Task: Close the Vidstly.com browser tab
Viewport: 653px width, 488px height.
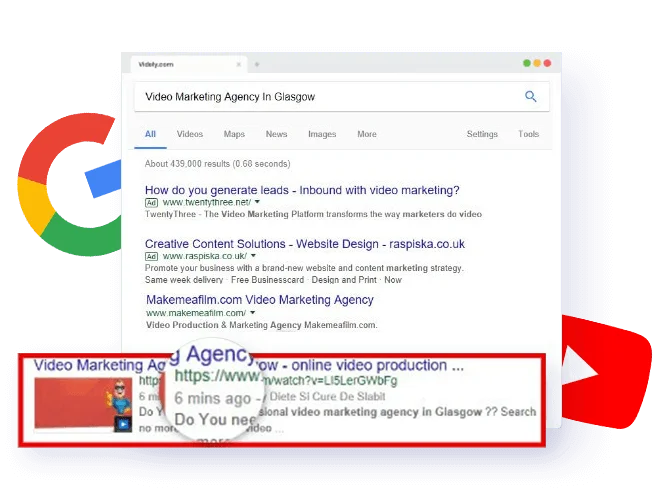Action: click(x=239, y=64)
